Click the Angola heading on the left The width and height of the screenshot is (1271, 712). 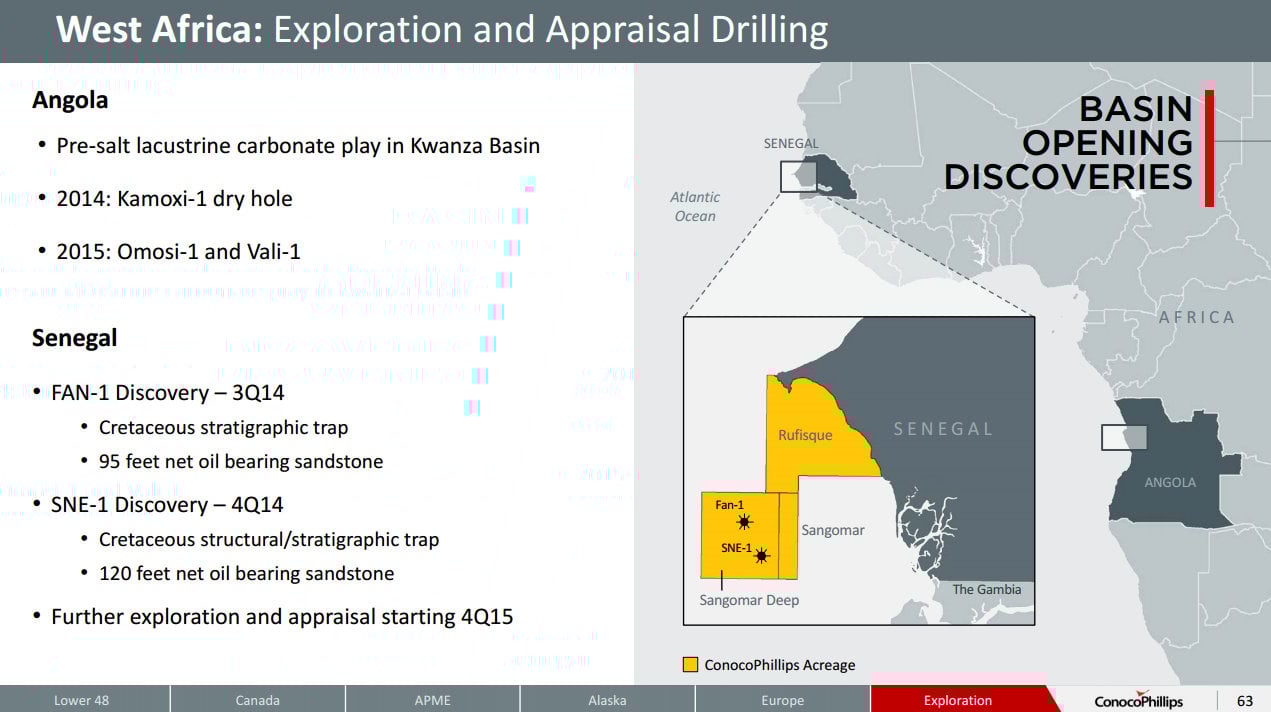[70, 101]
